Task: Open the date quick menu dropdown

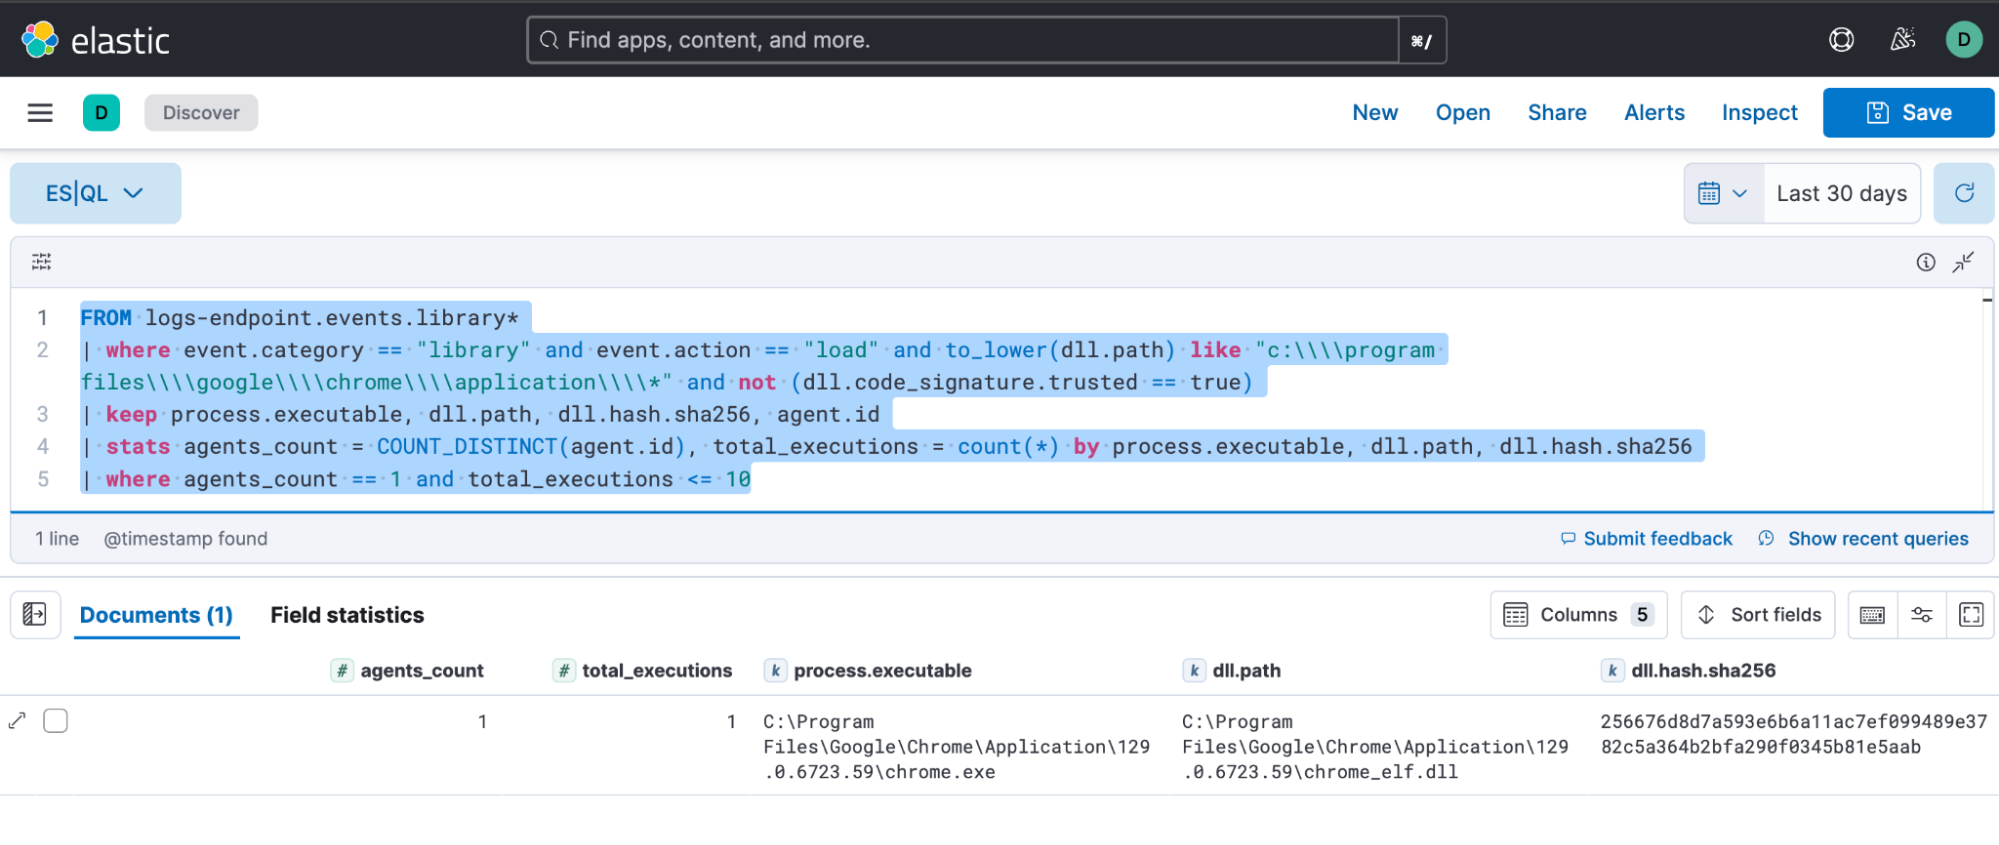Action: (x=1723, y=193)
